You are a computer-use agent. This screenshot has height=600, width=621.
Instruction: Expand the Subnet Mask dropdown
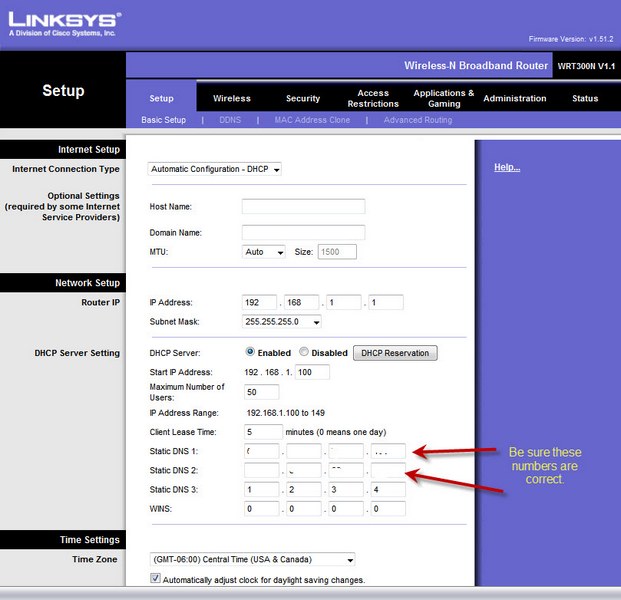pyautogui.click(x=282, y=322)
